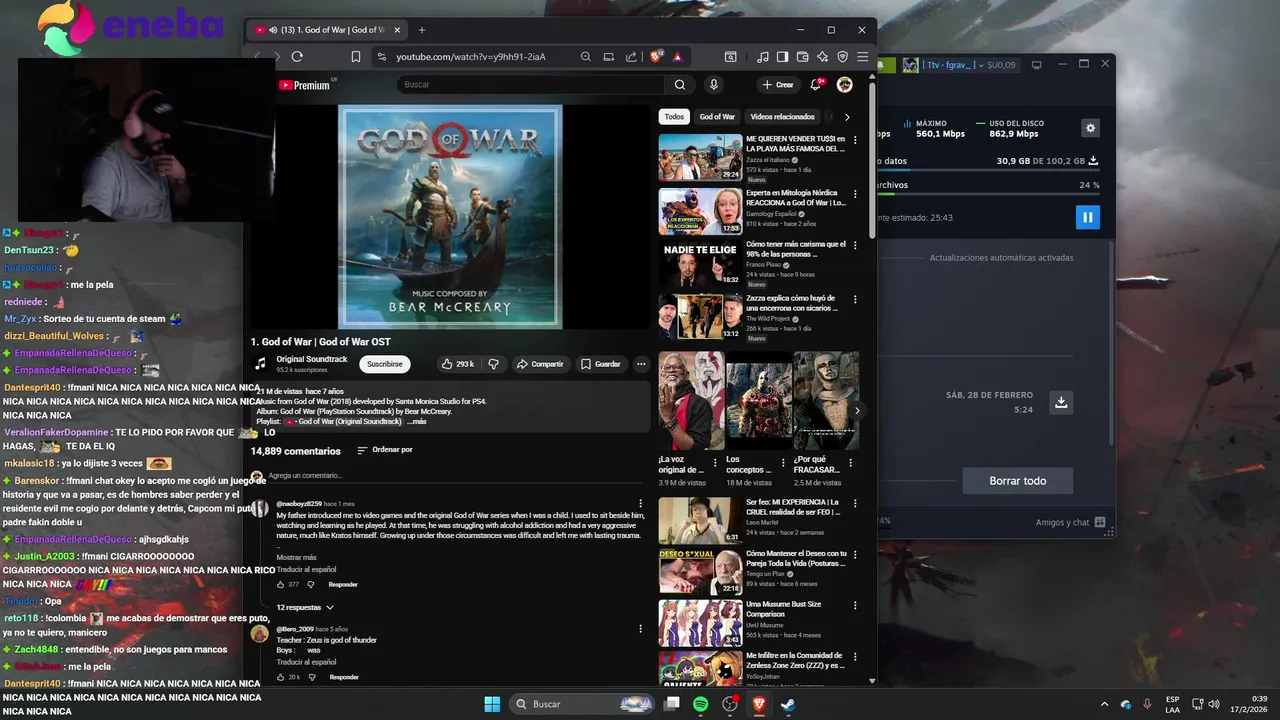Toggle the Brave sidebar panel icon
The width and height of the screenshot is (1280, 720).
tap(783, 57)
